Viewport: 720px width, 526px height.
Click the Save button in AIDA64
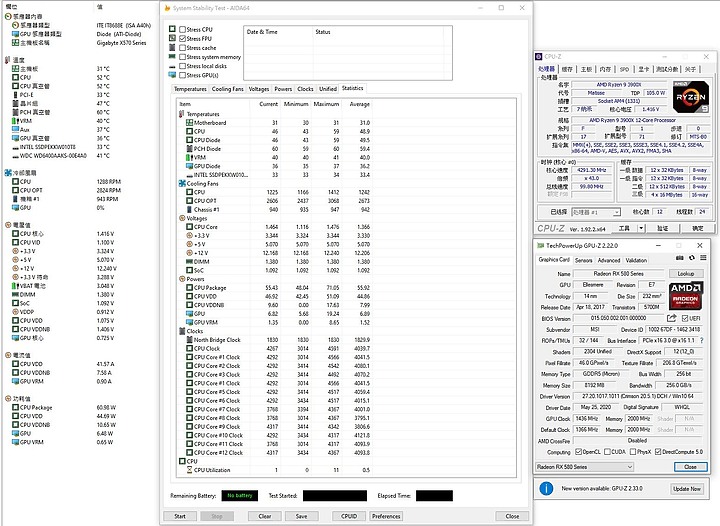(301, 516)
